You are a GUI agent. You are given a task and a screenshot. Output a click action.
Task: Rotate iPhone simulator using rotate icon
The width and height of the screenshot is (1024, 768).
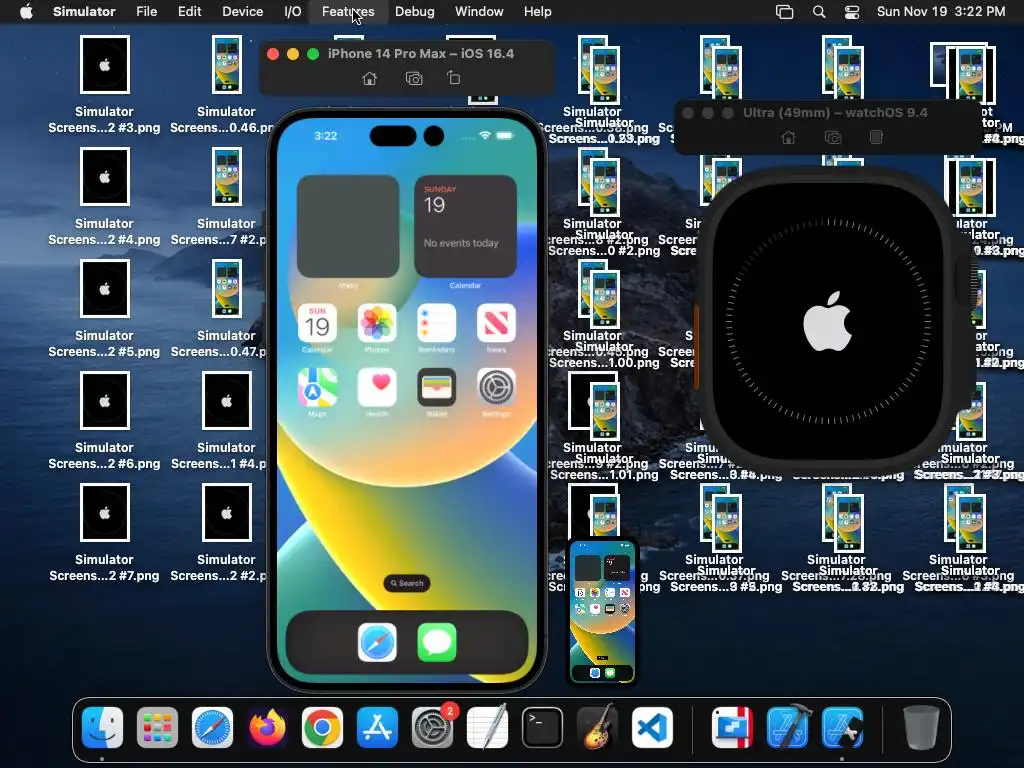coord(454,78)
